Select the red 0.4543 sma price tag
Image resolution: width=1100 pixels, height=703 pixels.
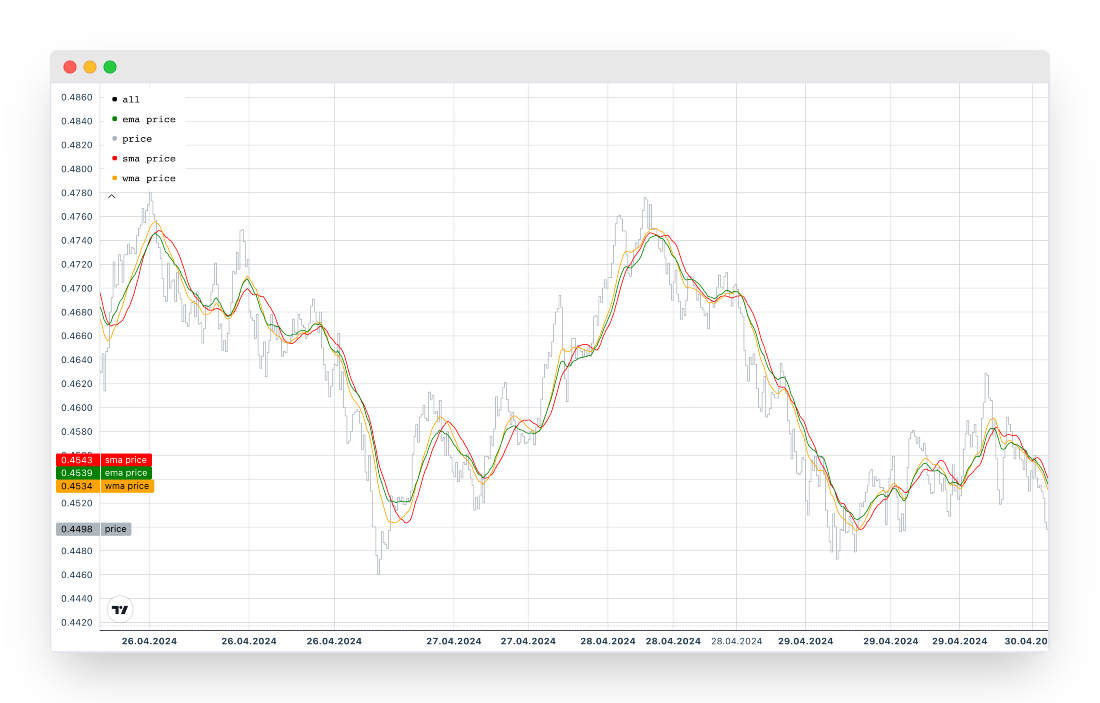click(x=77, y=460)
